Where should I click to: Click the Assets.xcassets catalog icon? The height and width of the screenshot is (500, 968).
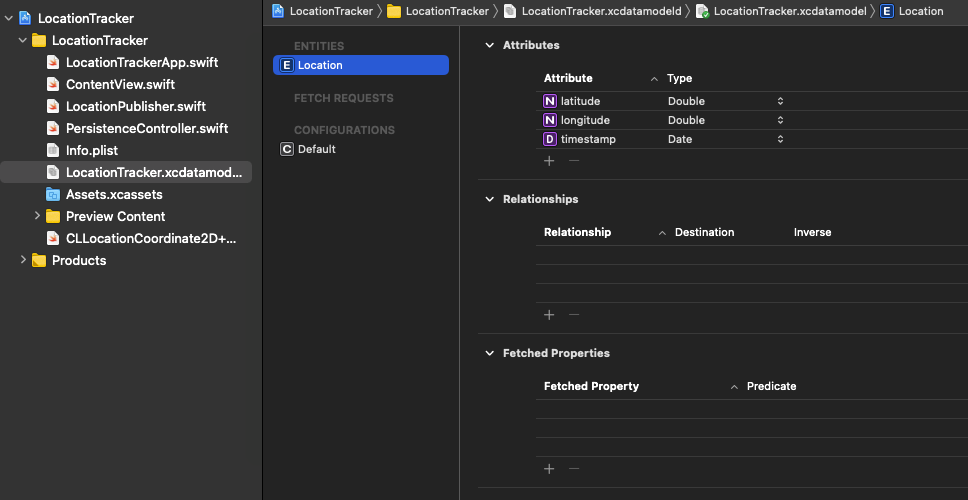[x=54, y=194]
